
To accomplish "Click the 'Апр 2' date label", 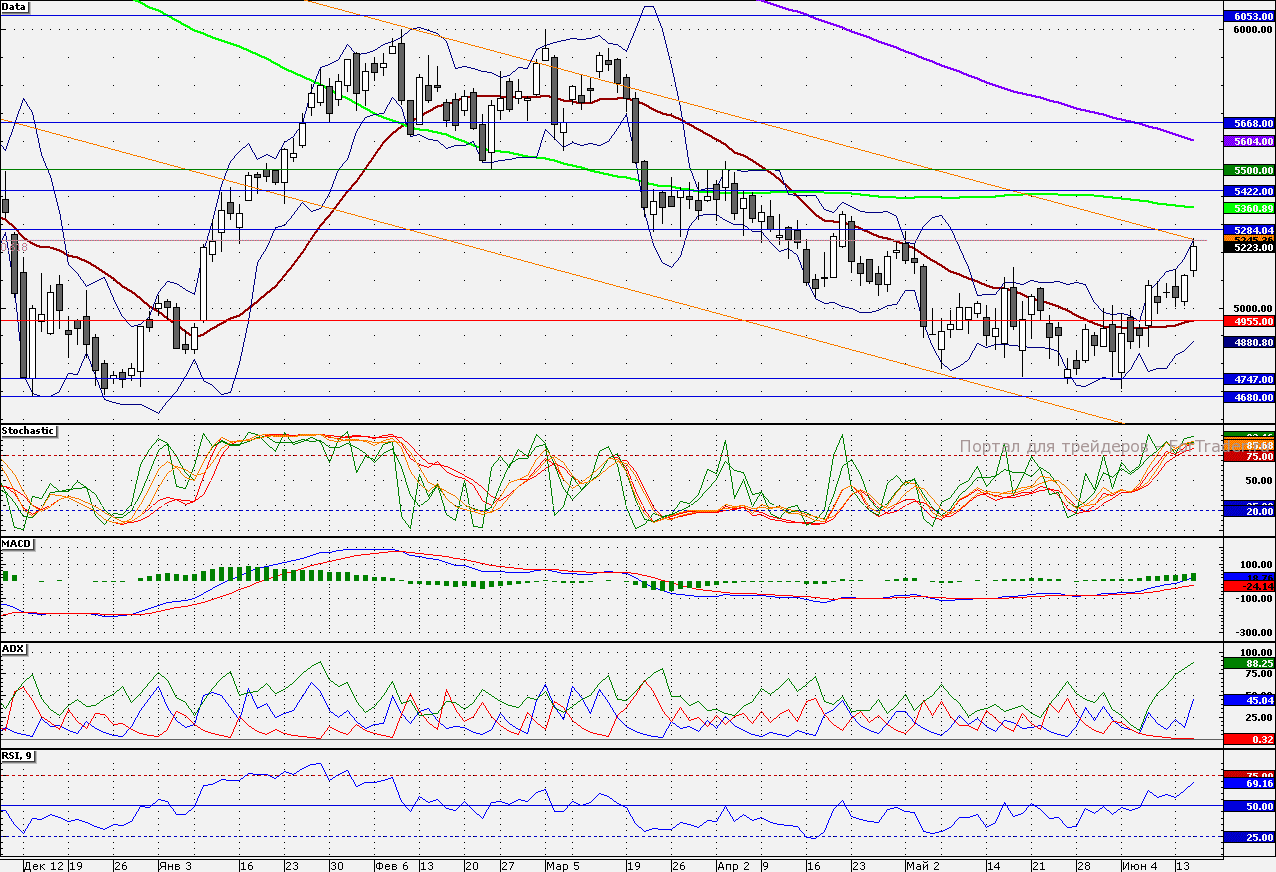I will (733, 865).
